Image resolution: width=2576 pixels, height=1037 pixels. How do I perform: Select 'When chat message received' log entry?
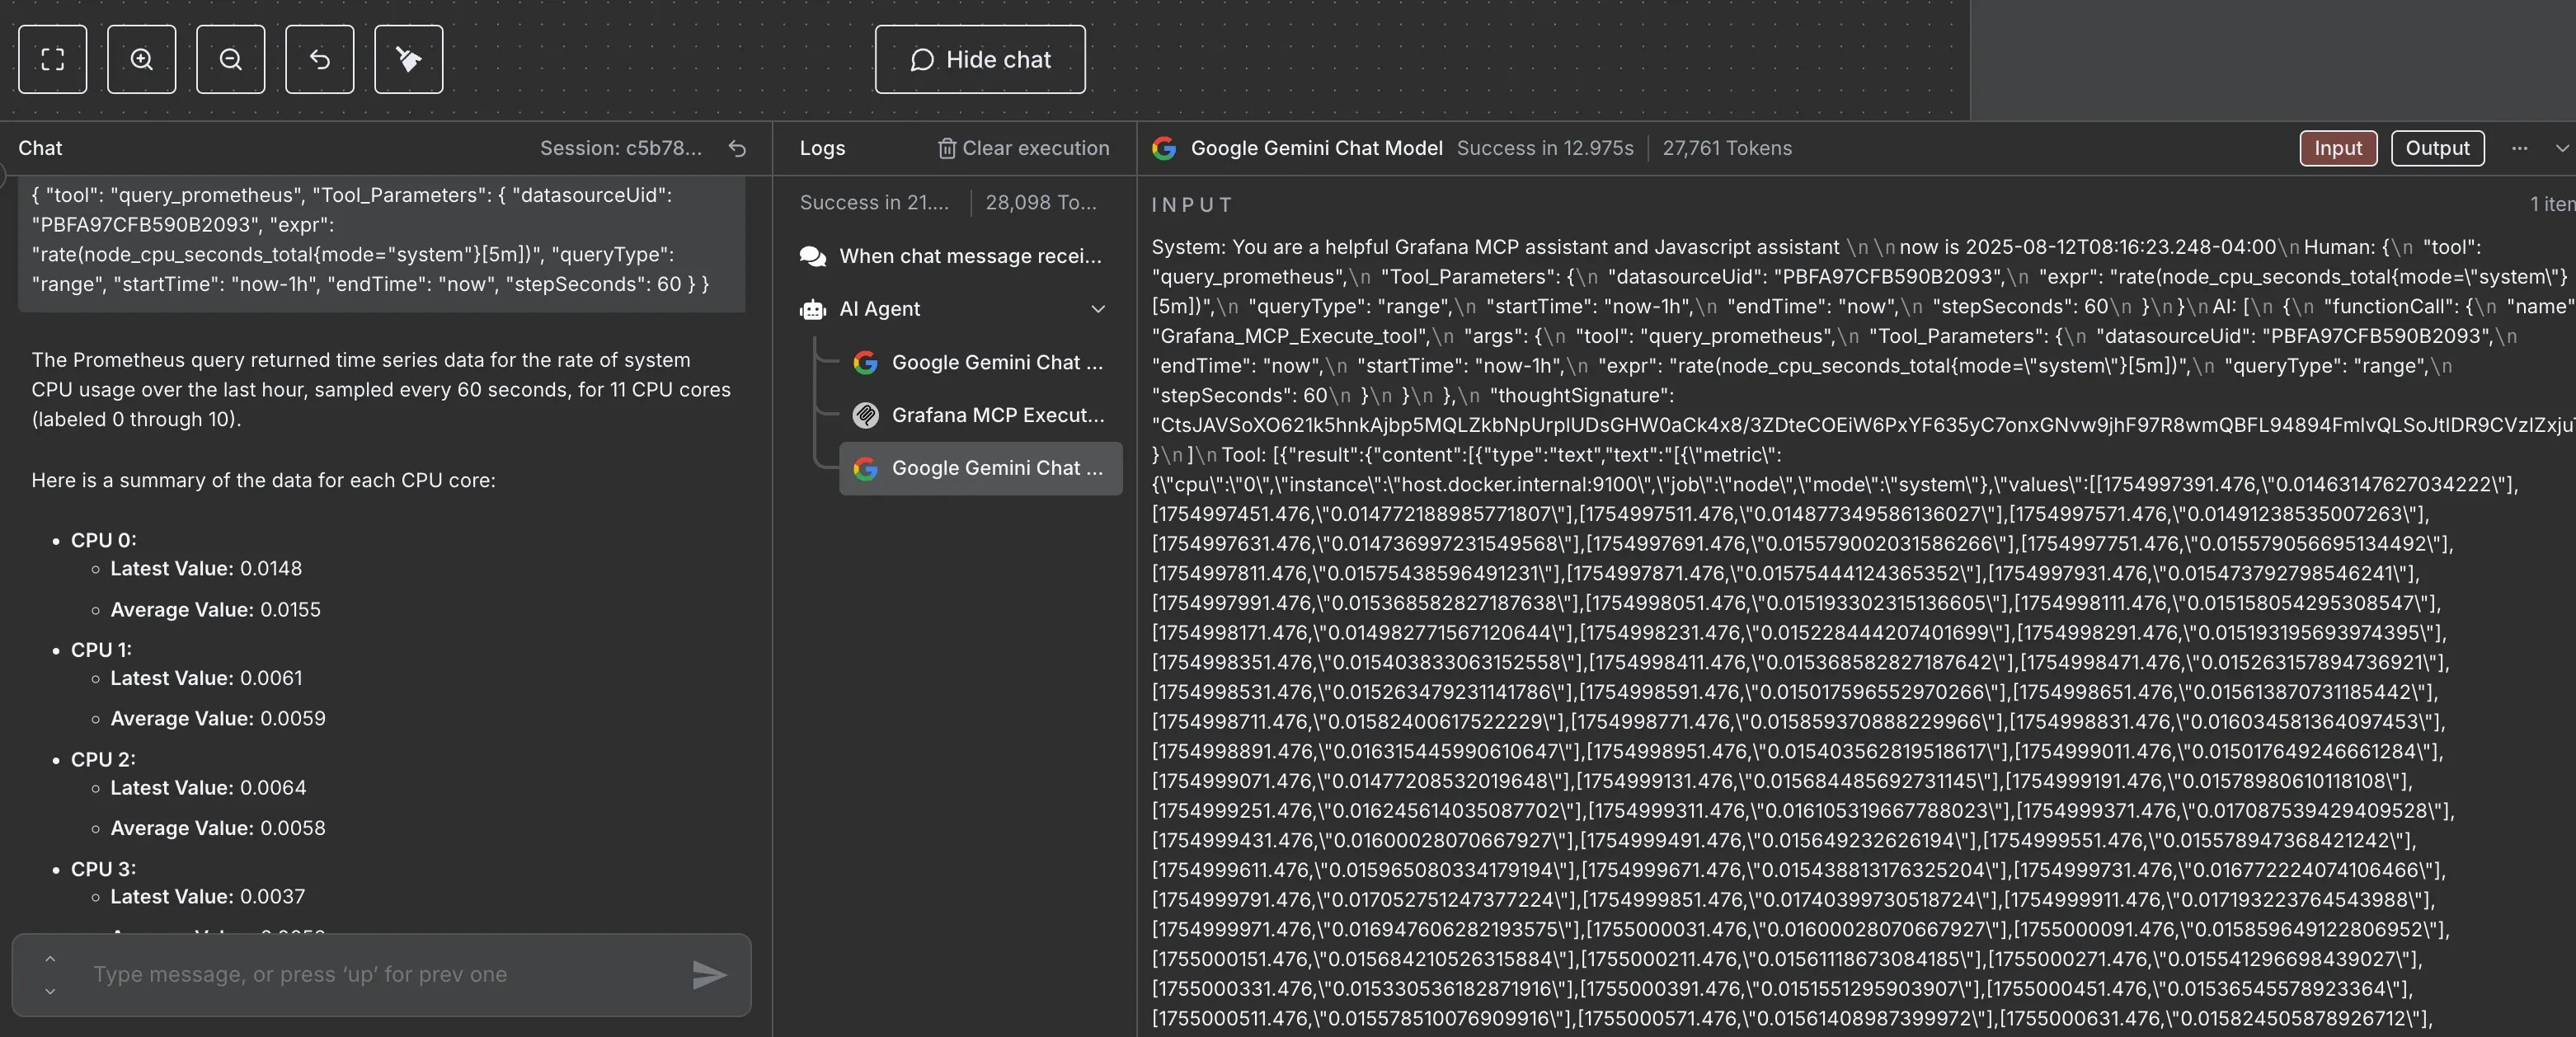coord(960,257)
